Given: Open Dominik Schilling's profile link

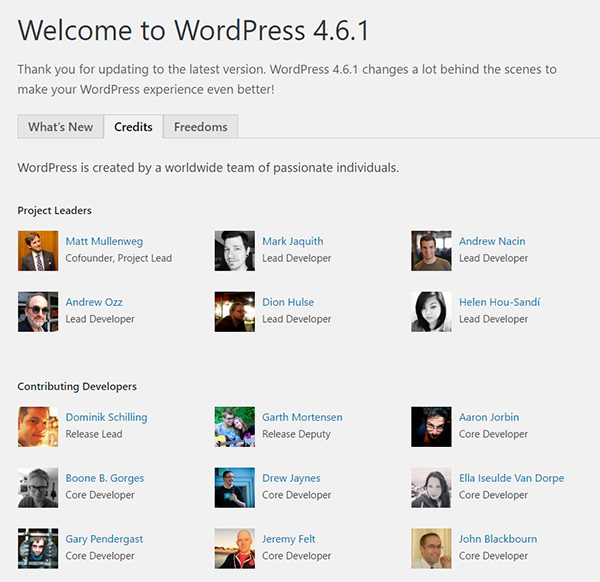Looking at the screenshot, I should coord(106,417).
